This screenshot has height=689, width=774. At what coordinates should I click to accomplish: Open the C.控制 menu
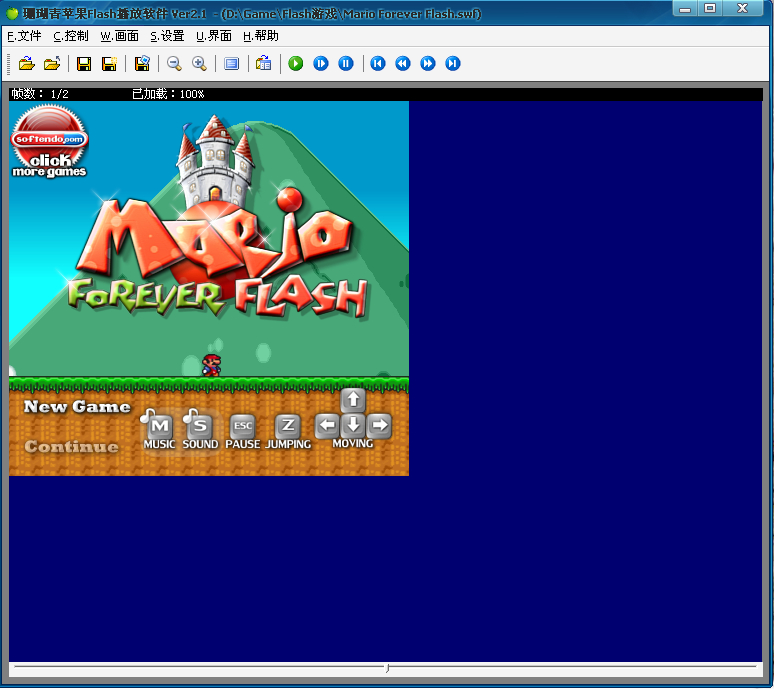[x=71, y=36]
